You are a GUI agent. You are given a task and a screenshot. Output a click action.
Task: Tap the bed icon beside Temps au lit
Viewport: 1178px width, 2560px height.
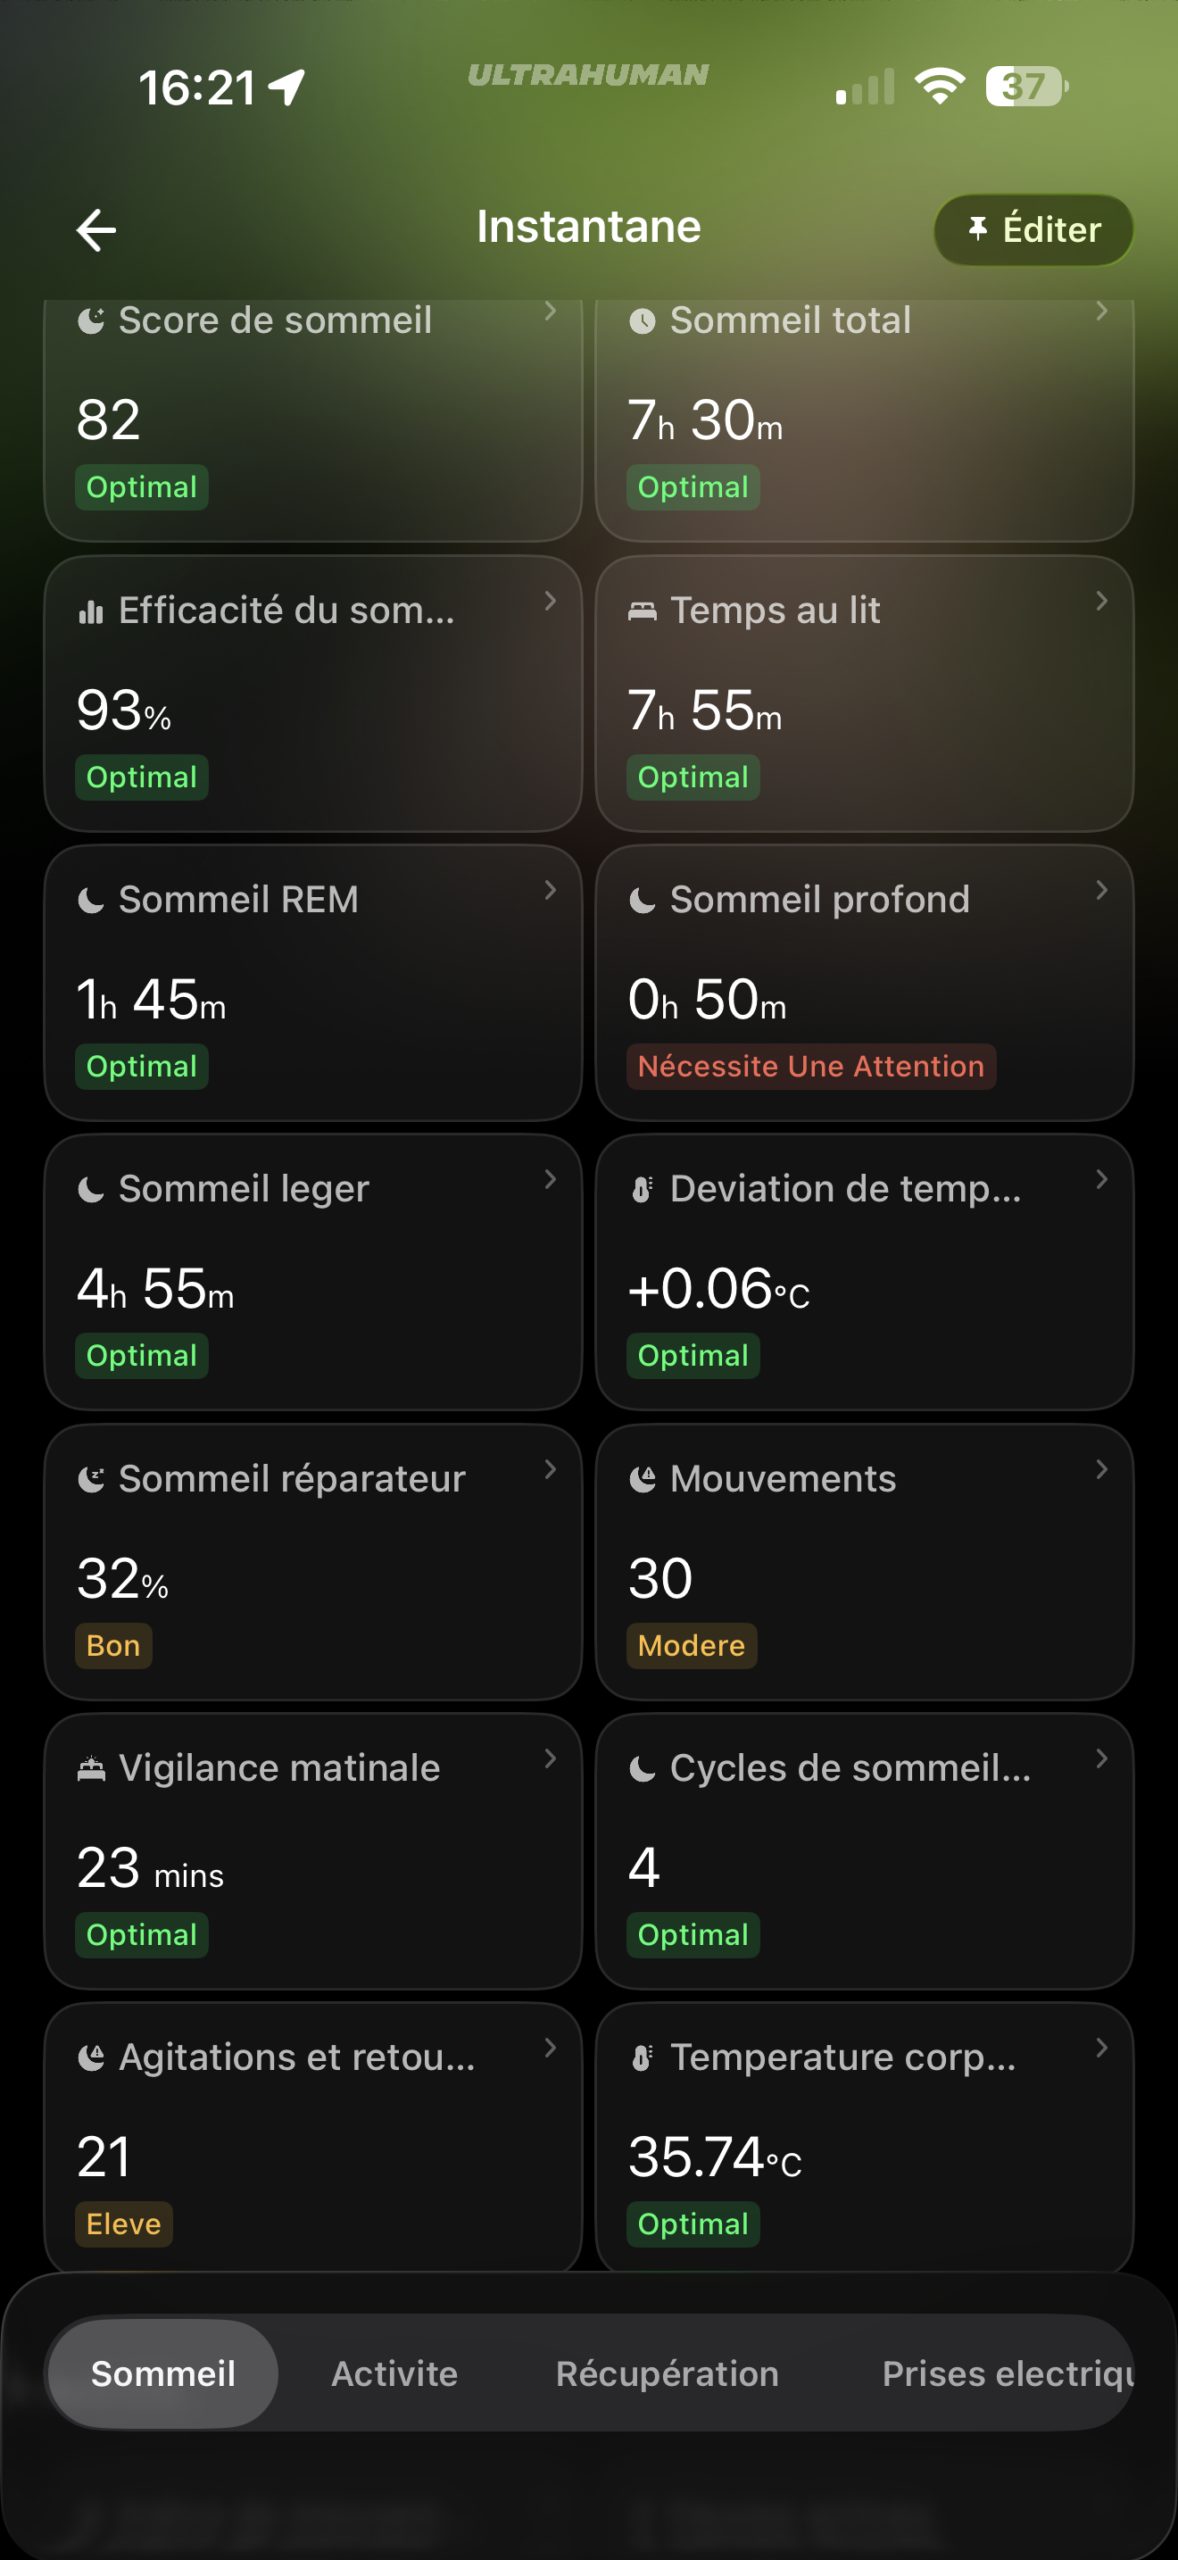tap(642, 611)
